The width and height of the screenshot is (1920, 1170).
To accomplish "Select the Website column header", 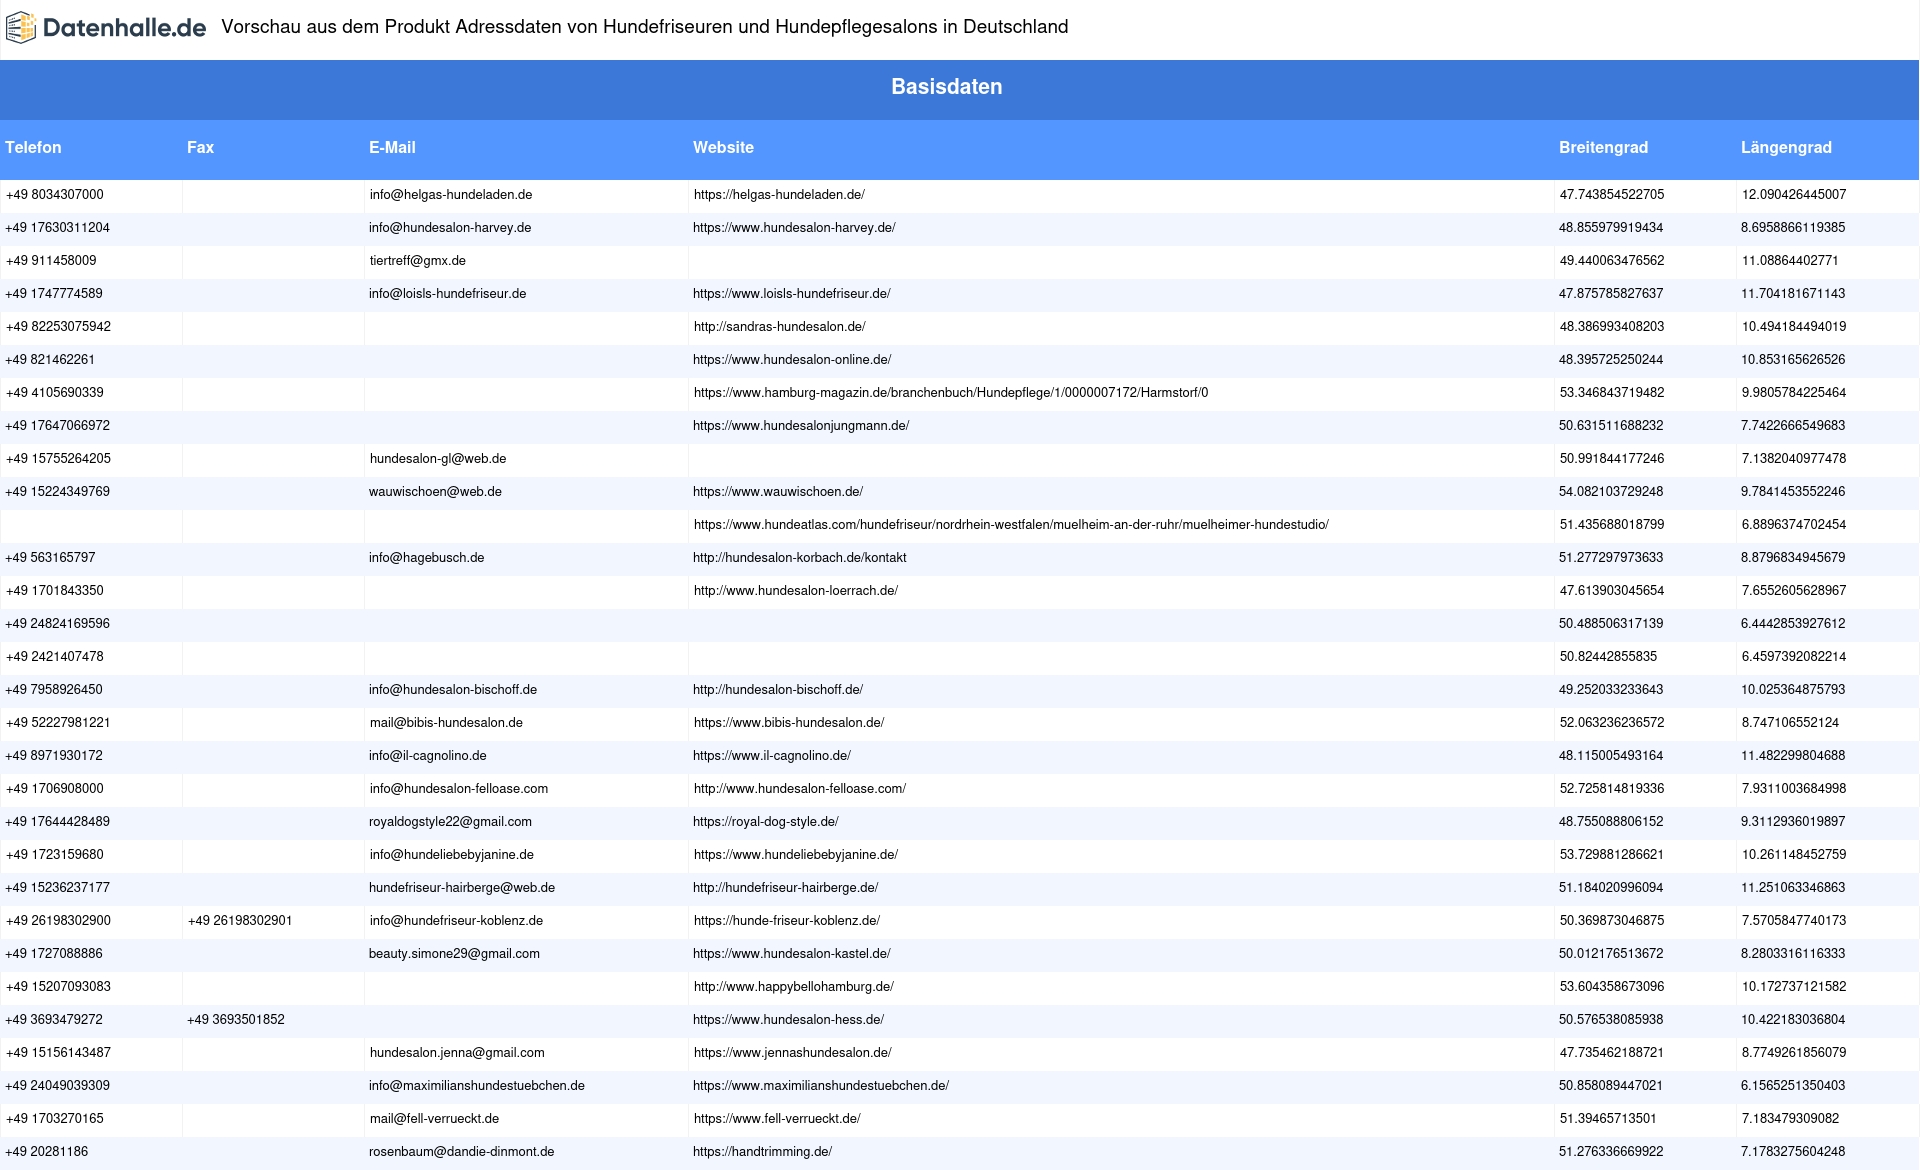I will pos(723,147).
